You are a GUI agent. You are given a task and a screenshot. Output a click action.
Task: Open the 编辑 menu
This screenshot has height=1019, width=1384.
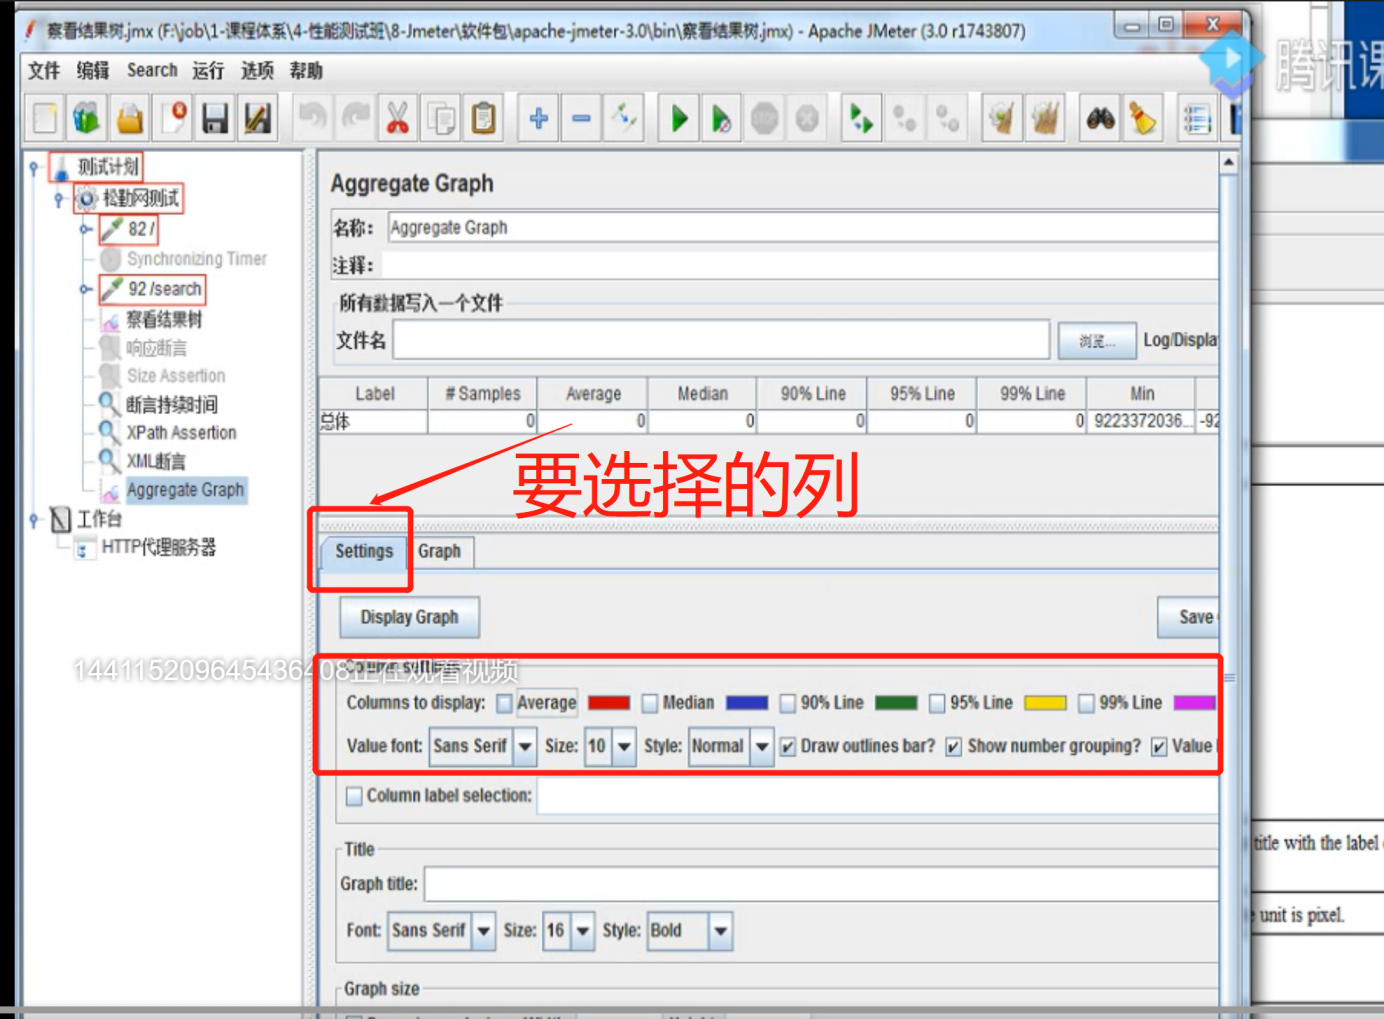(93, 71)
